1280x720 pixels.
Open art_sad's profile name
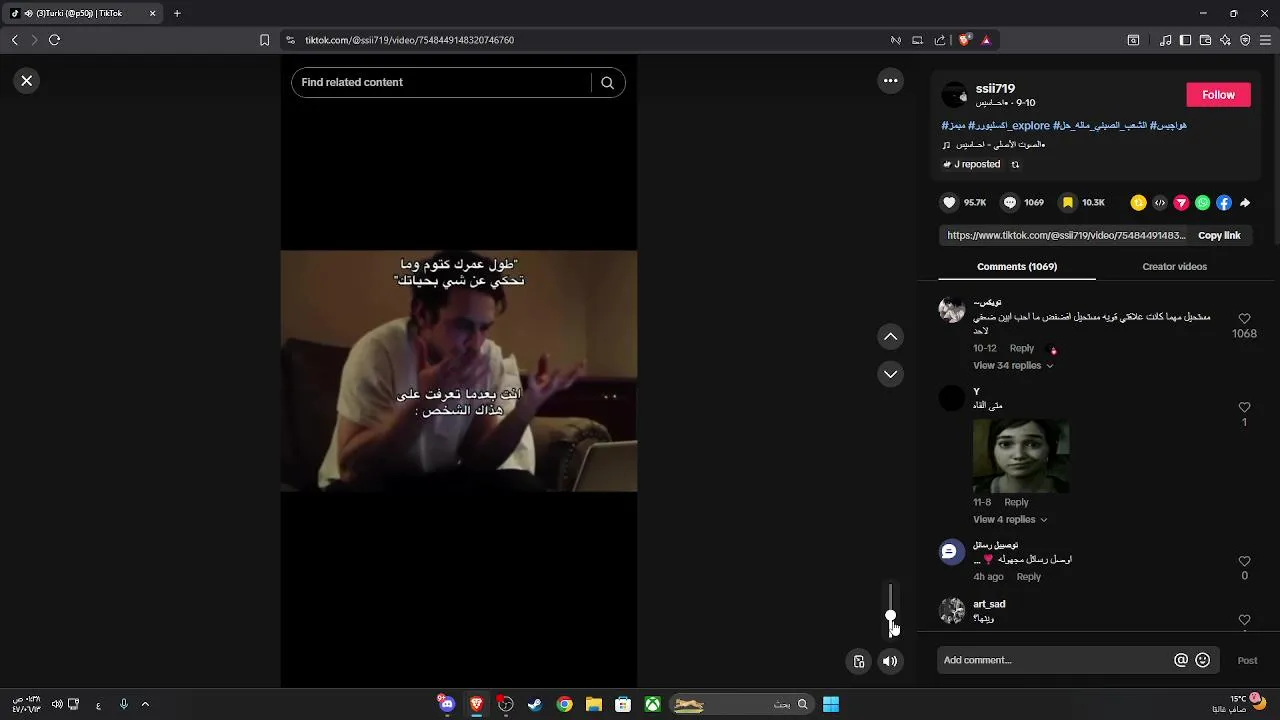click(989, 604)
